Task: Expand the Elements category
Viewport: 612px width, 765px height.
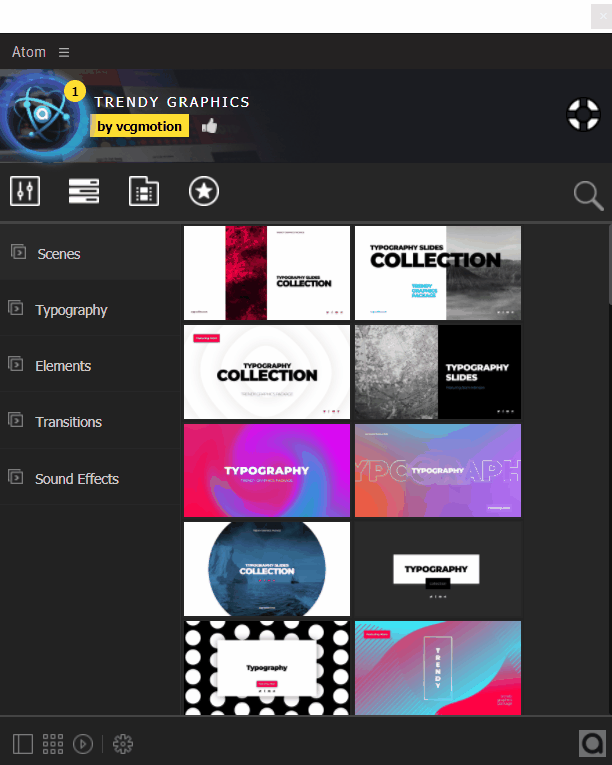Action: 62,366
